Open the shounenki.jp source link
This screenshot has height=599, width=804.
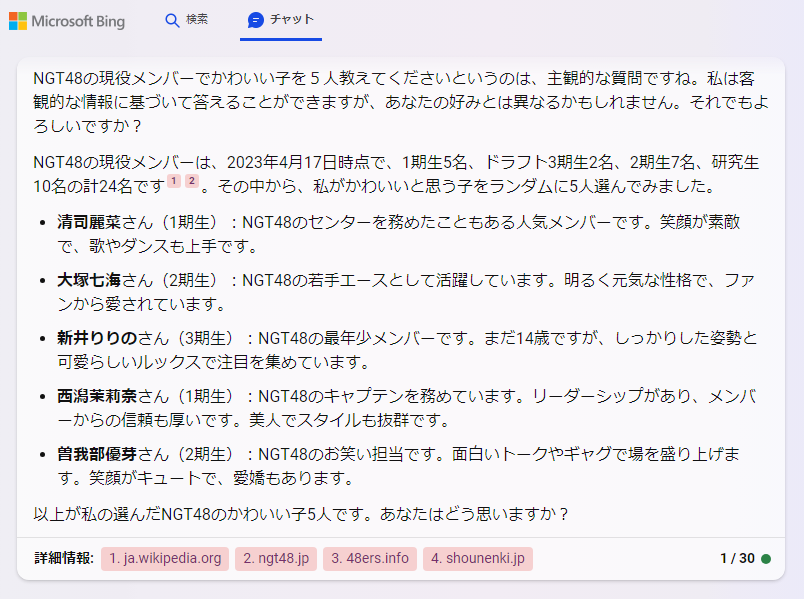478,558
